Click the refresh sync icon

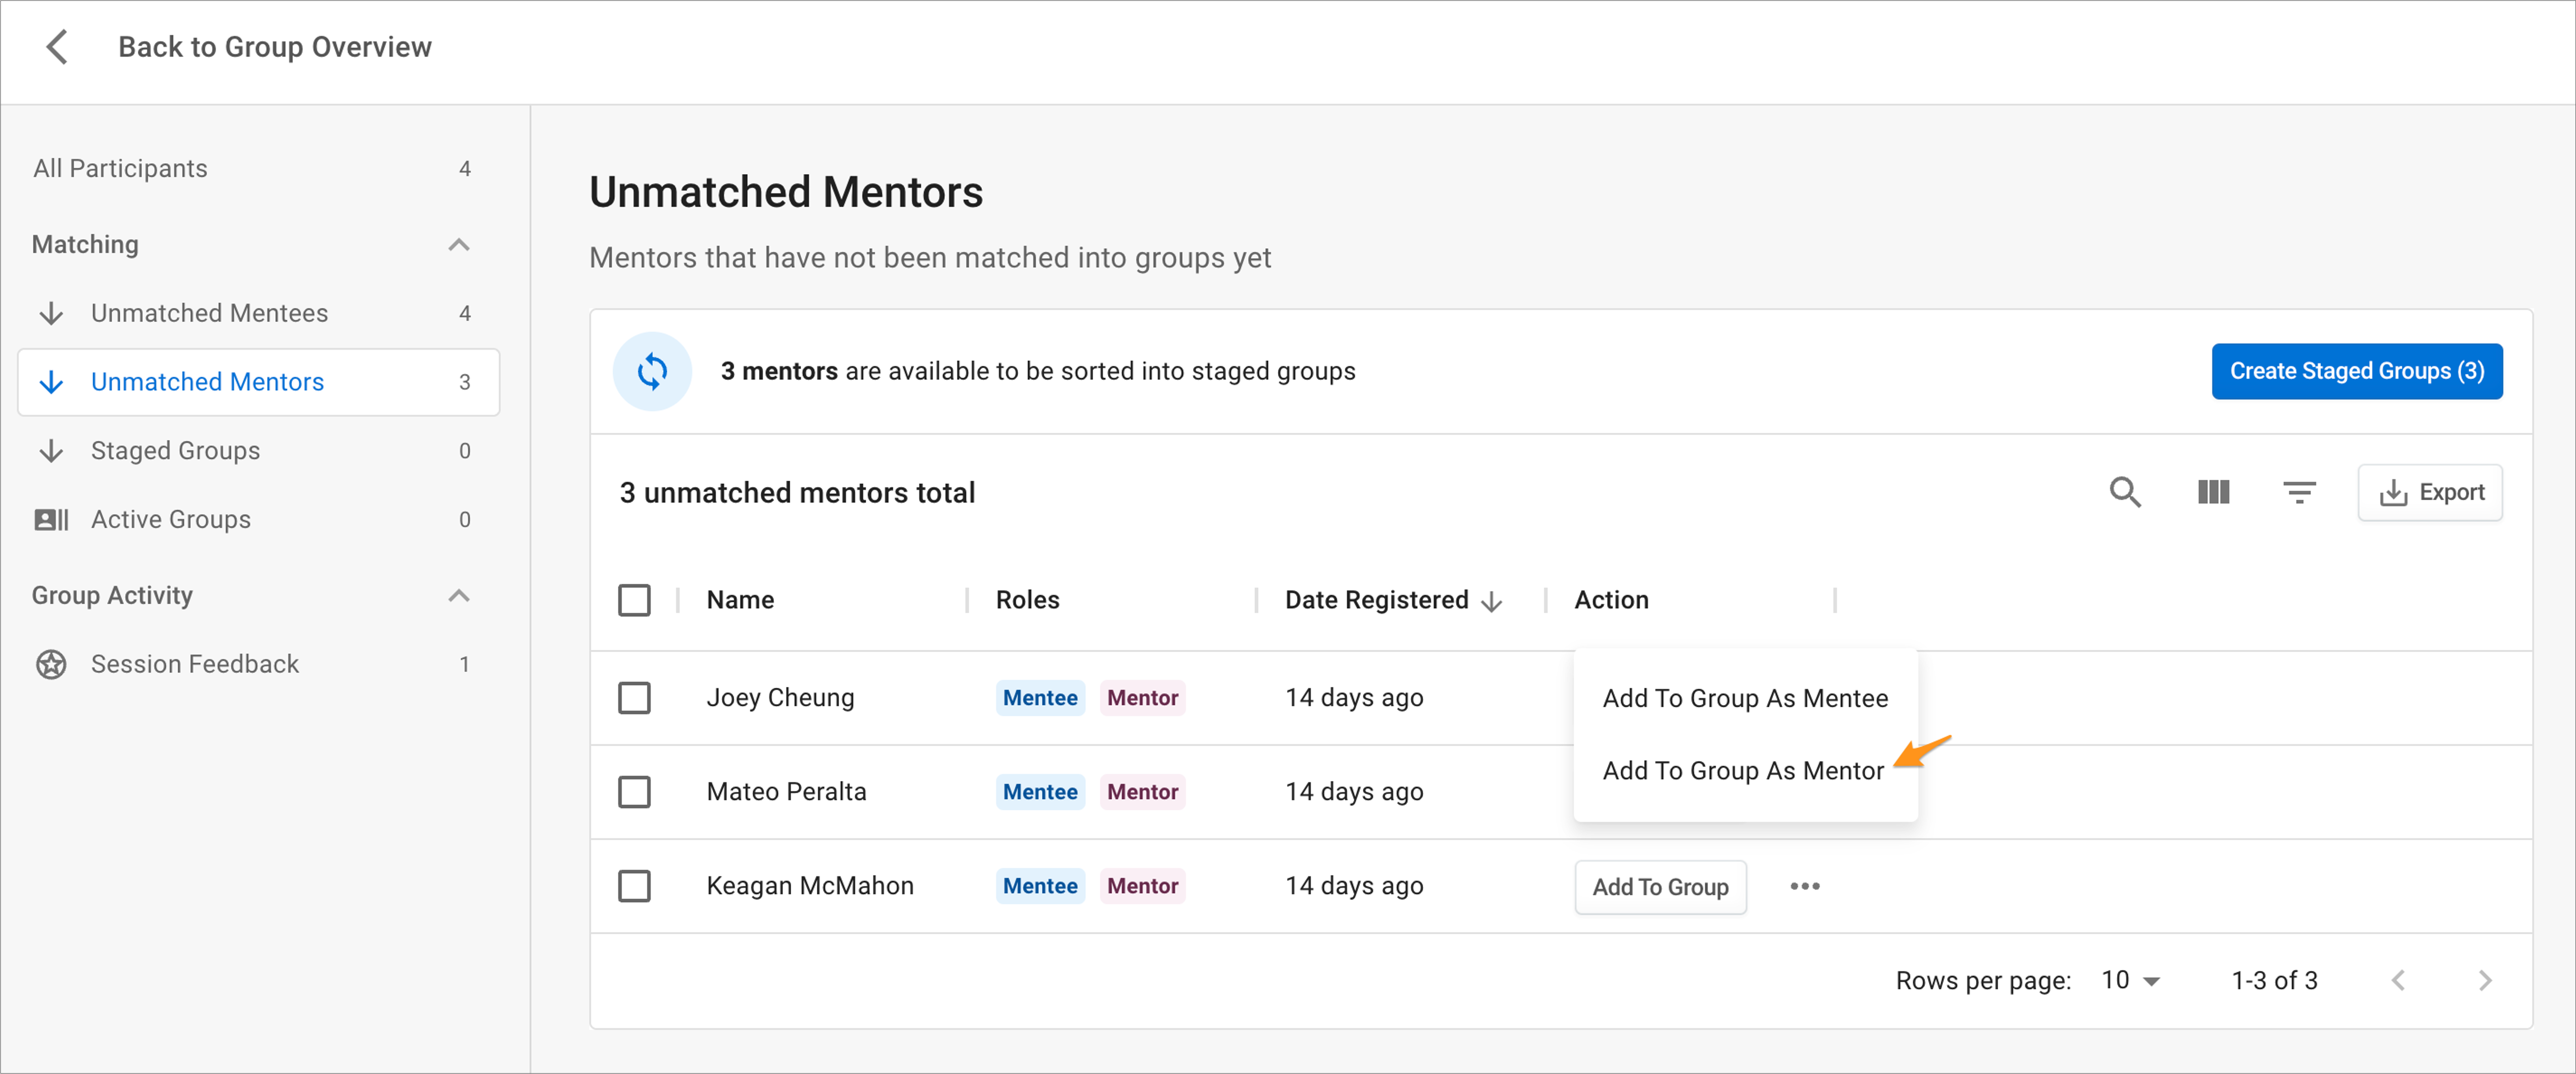(x=652, y=371)
